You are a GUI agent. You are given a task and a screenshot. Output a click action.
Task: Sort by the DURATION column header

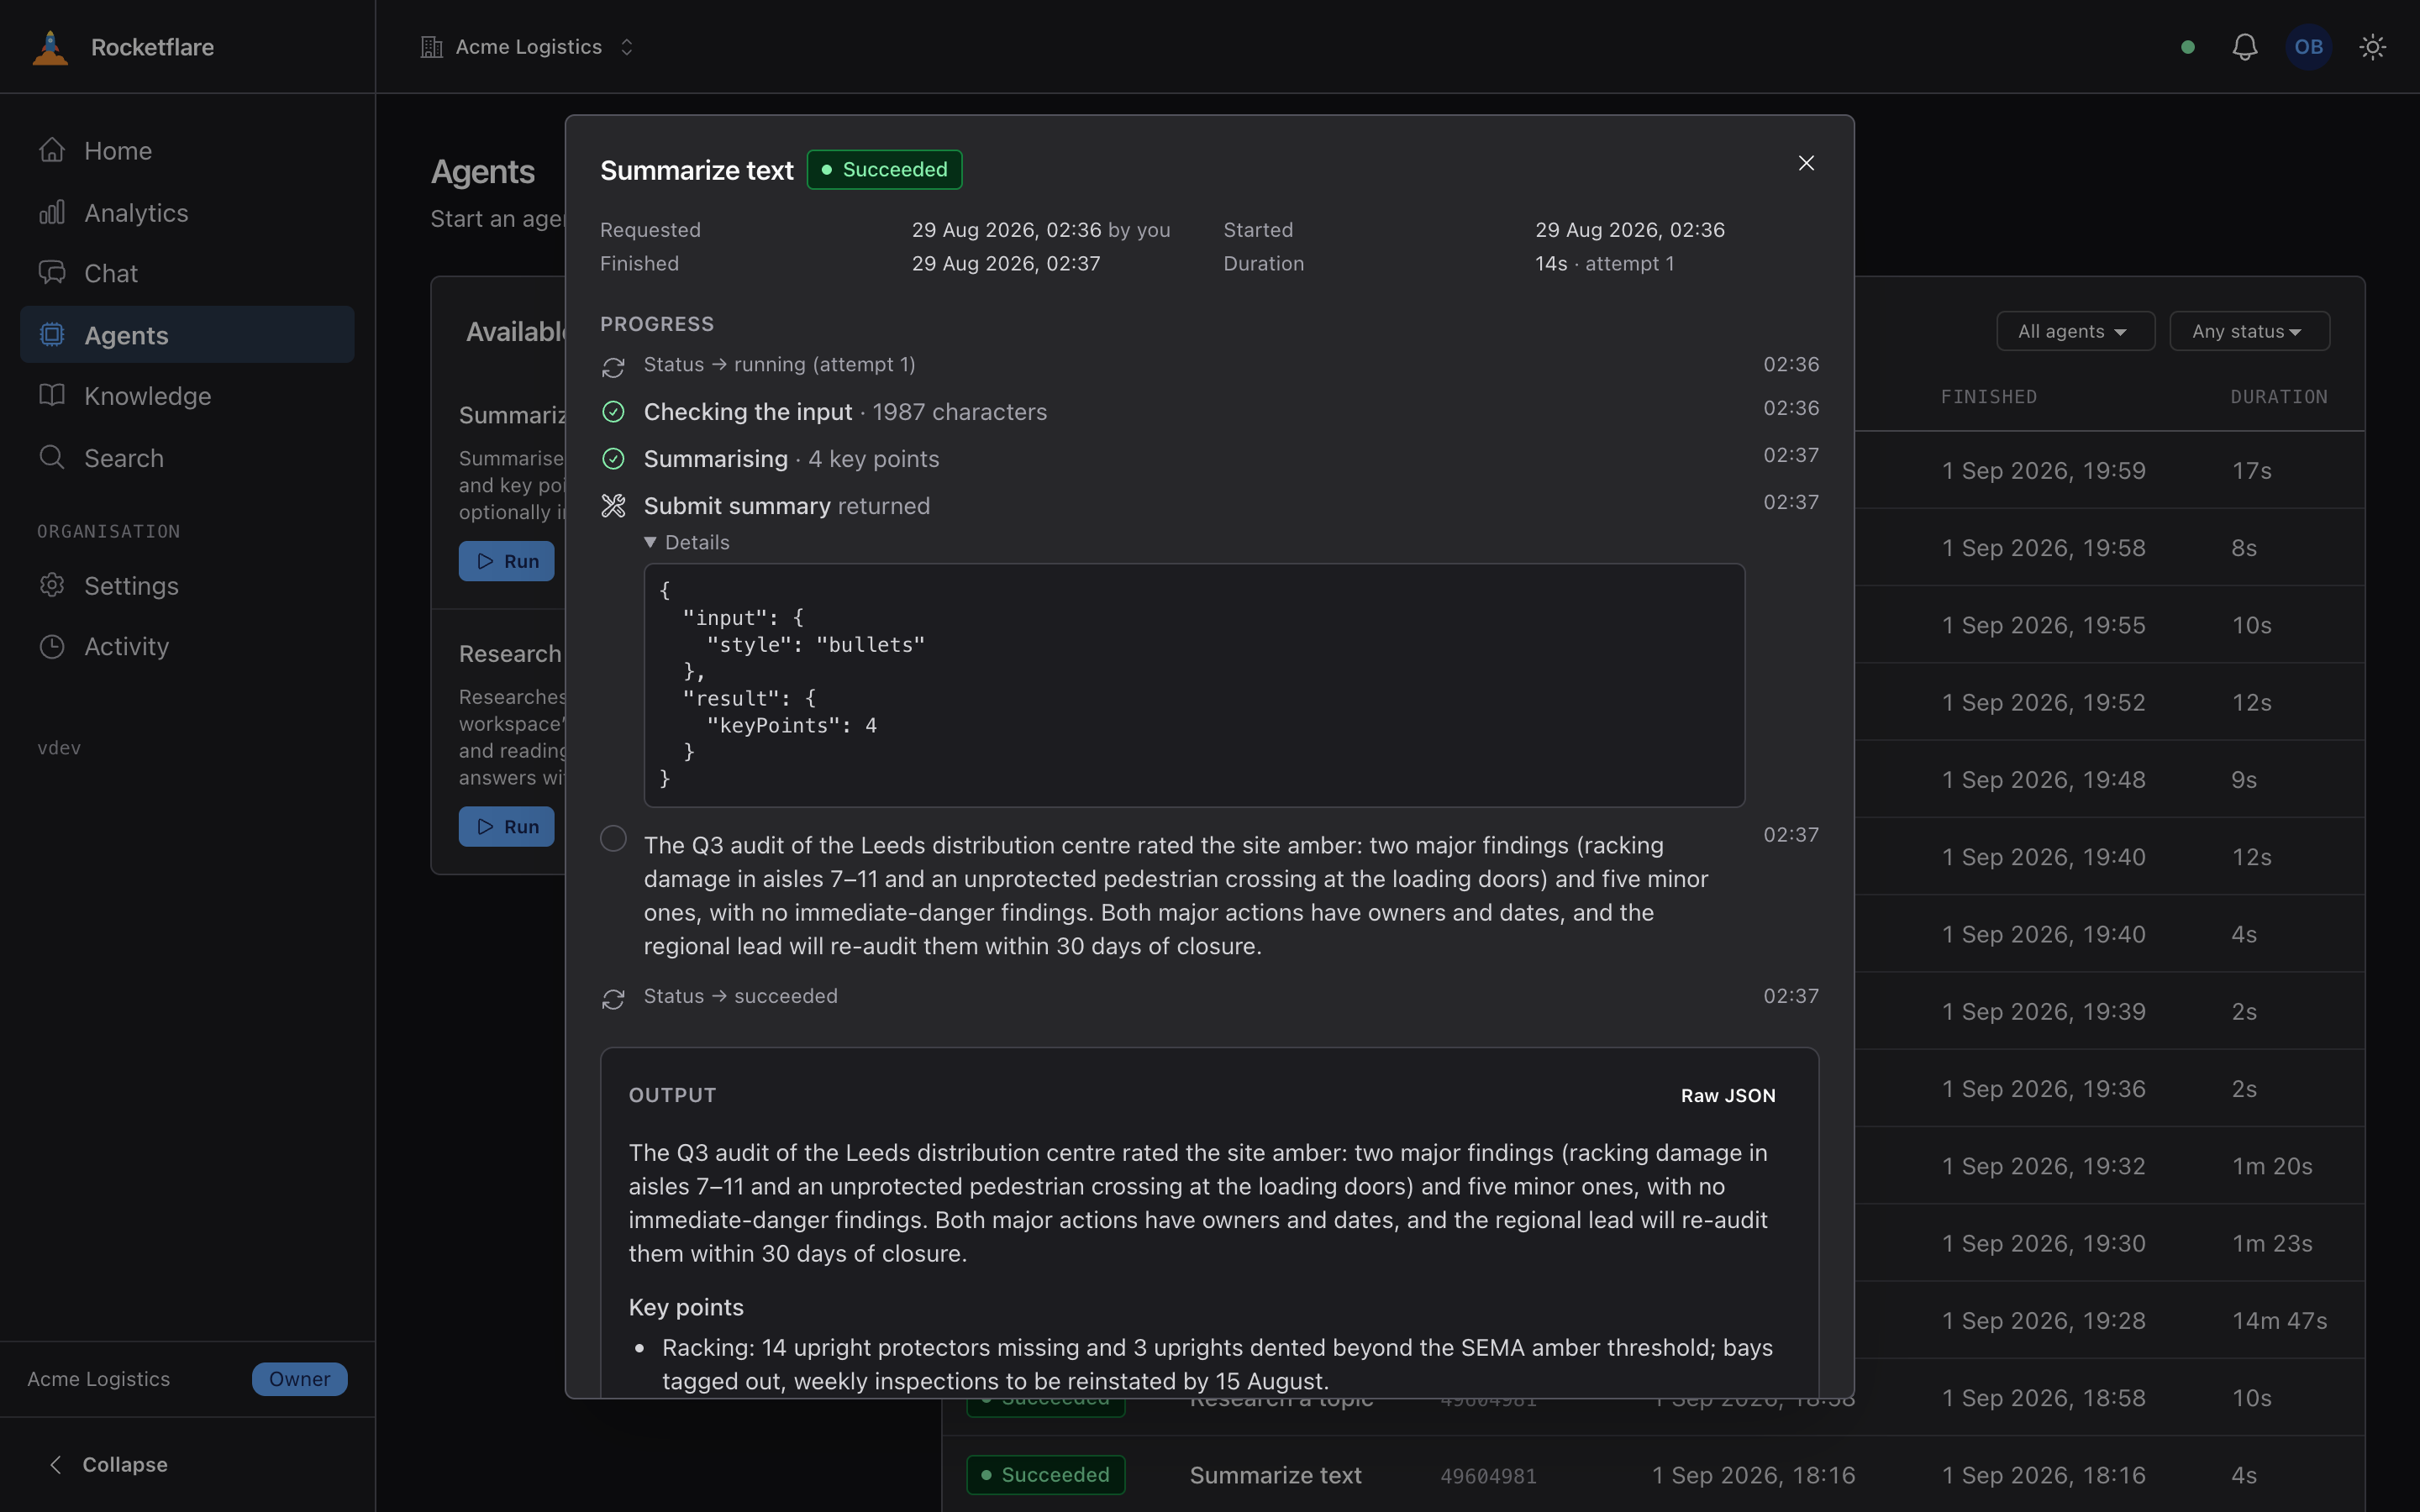pyautogui.click(x=2279, y=397)
